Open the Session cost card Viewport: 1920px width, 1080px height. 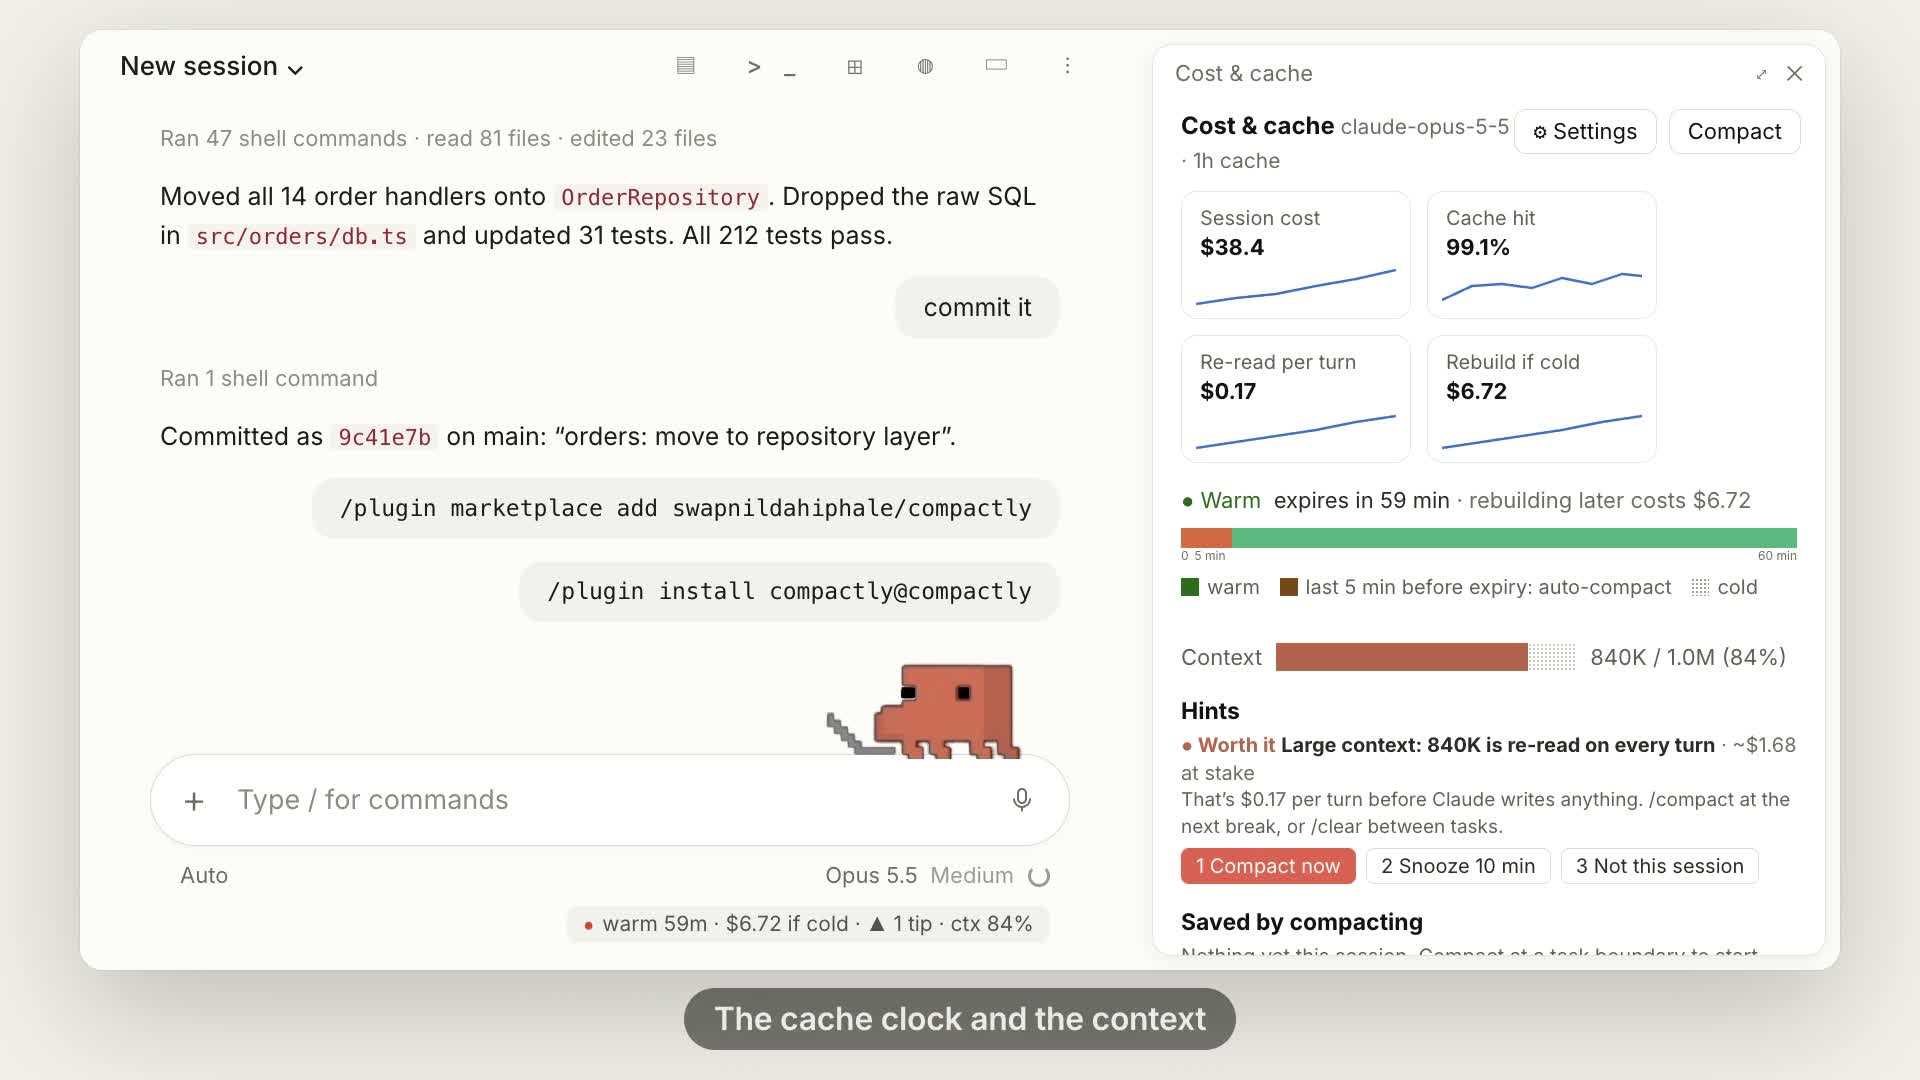click(x=1296, y=255)
